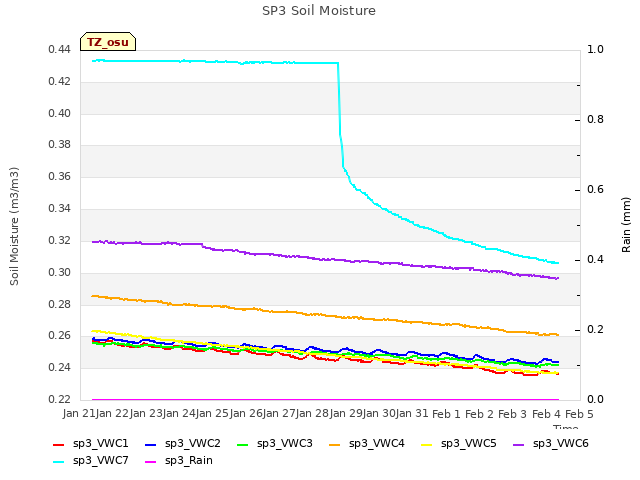Image resolution: width=640 pixels, height=480 pixels.
Task: Click the 0.6 rain axis tick label
Action: [595, 190]
